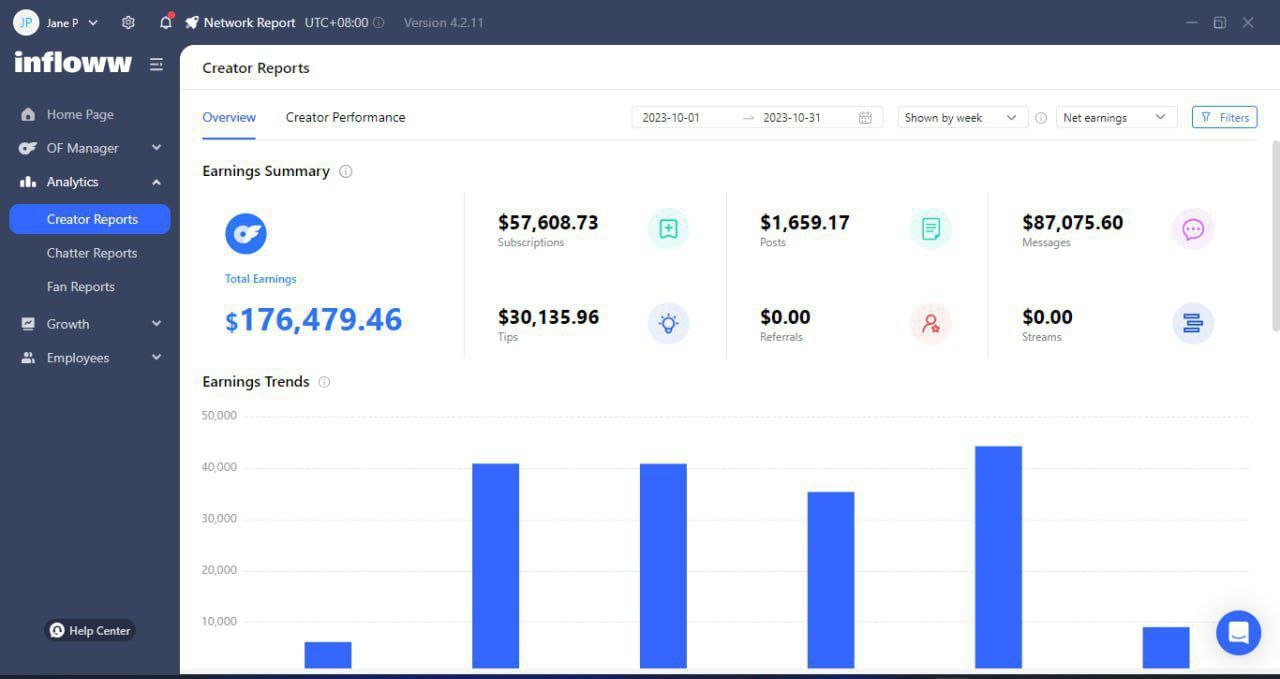Open the notifications bell icon
The image size is (1280, 679).
pos(165,22)
